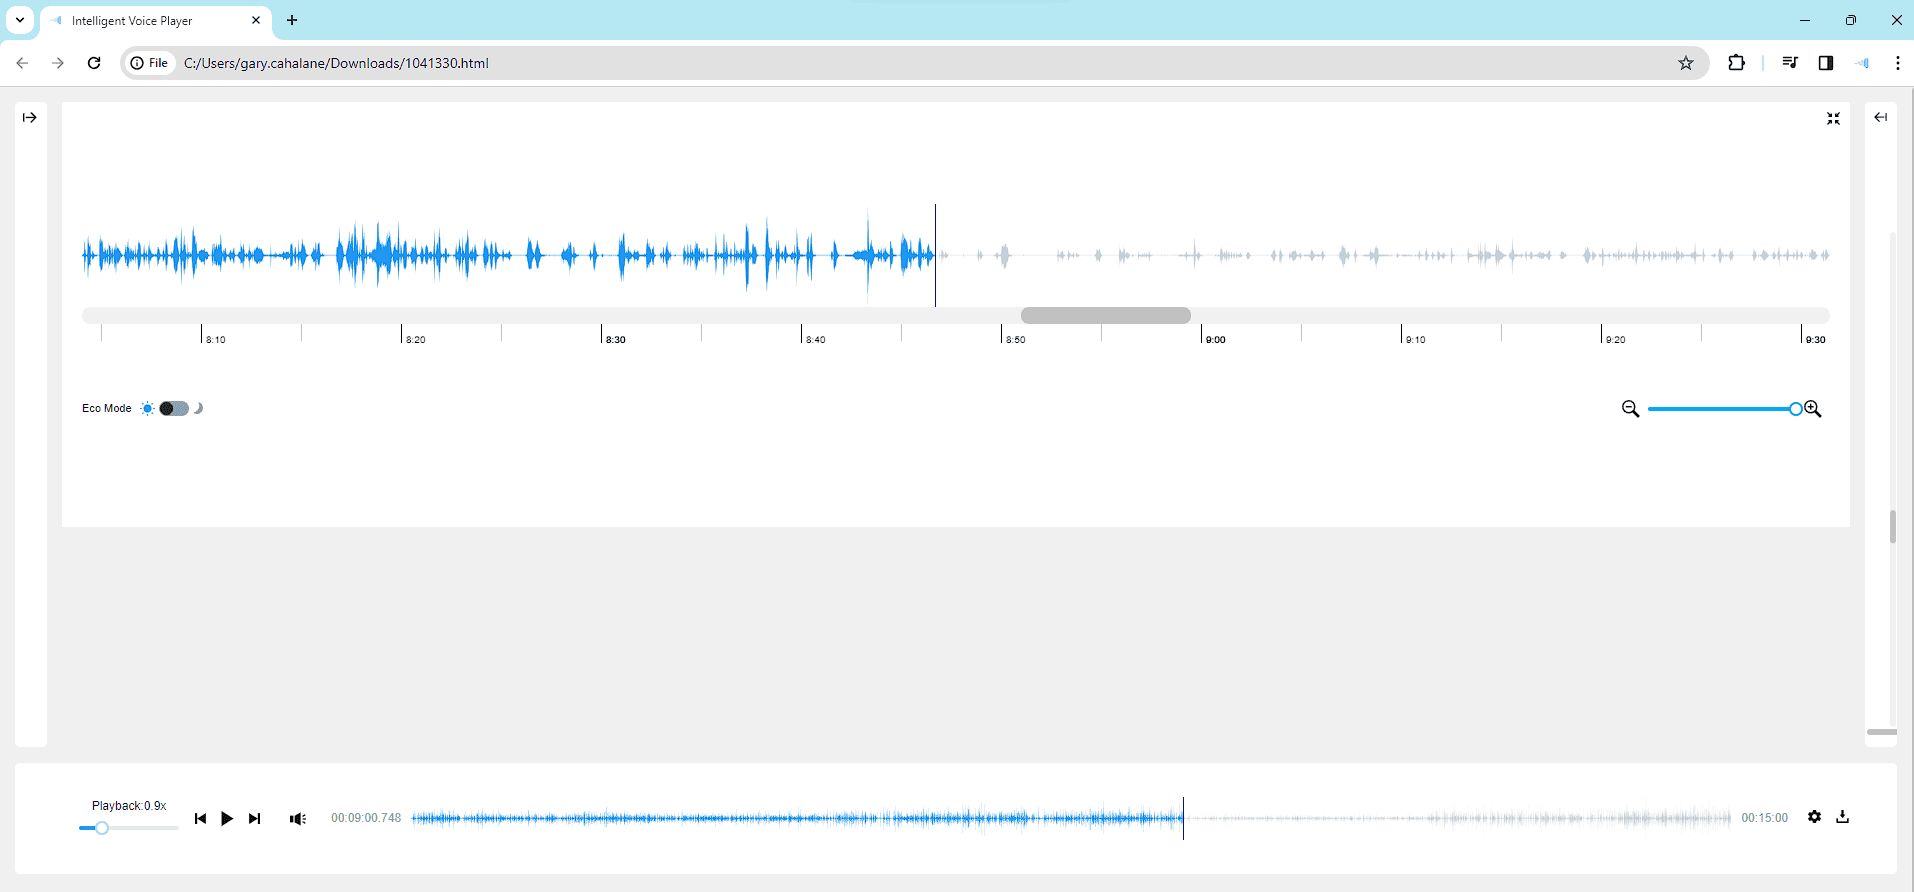Open the tab search dropdown
Screen dimensions: 1914x892
(x=20, y=20)
